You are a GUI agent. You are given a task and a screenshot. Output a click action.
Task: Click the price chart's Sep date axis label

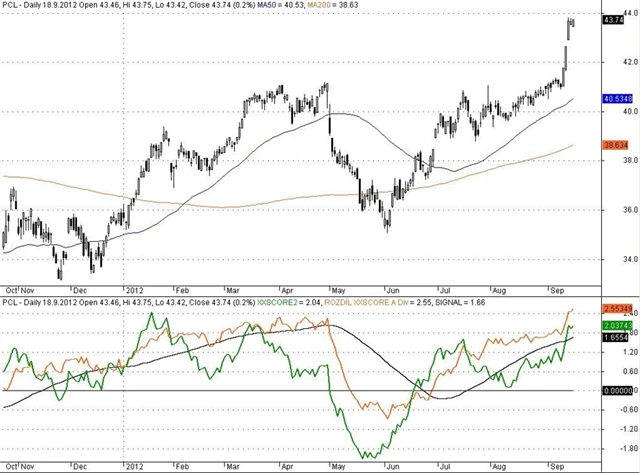pos(557,291)
